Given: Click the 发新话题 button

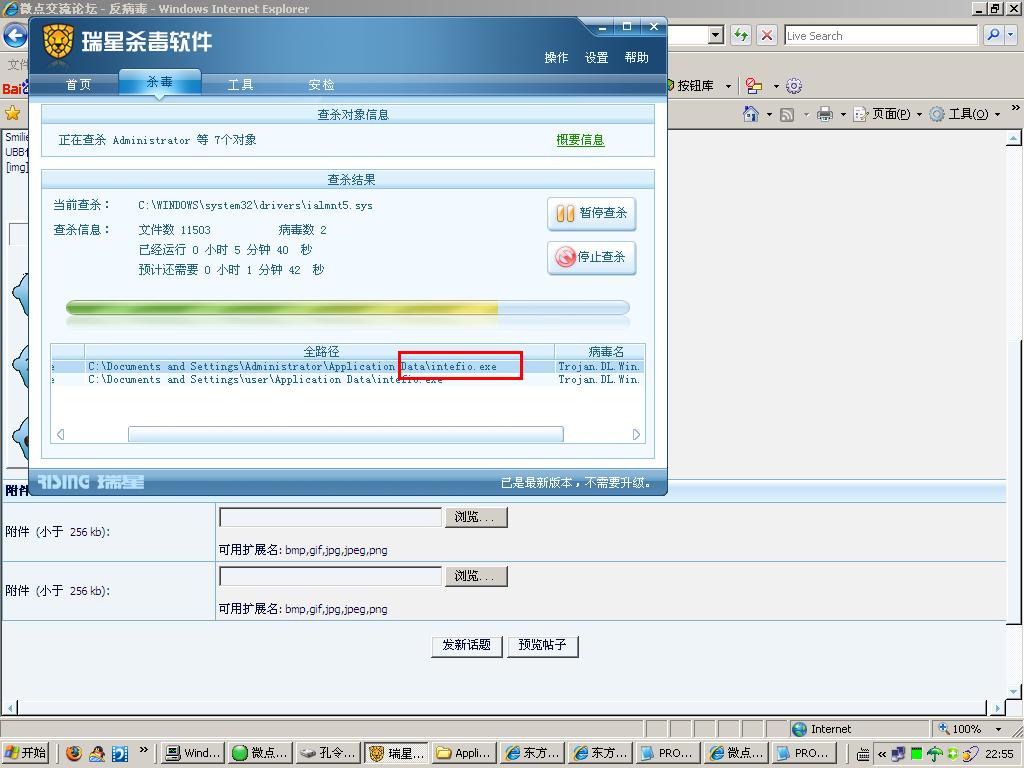Looking at the screenshot, I should tap(466, 645).
